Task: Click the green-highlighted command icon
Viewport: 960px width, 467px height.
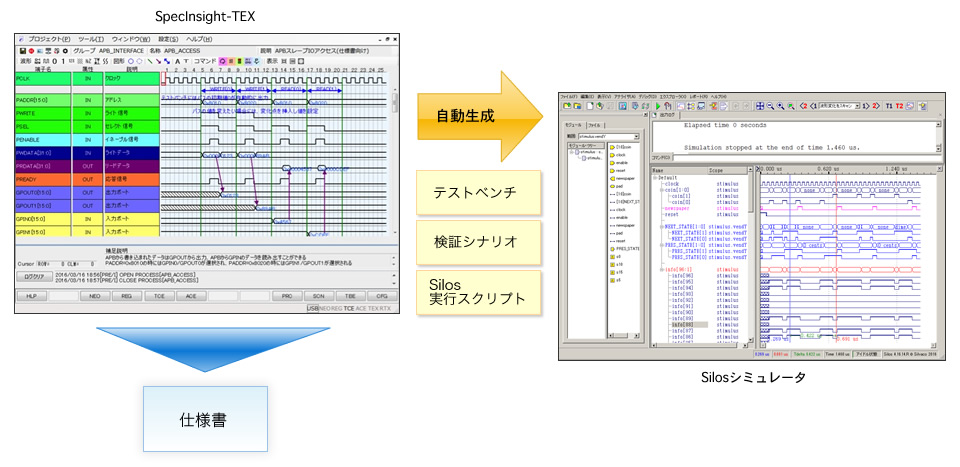Action: click(x=239, y=61)
